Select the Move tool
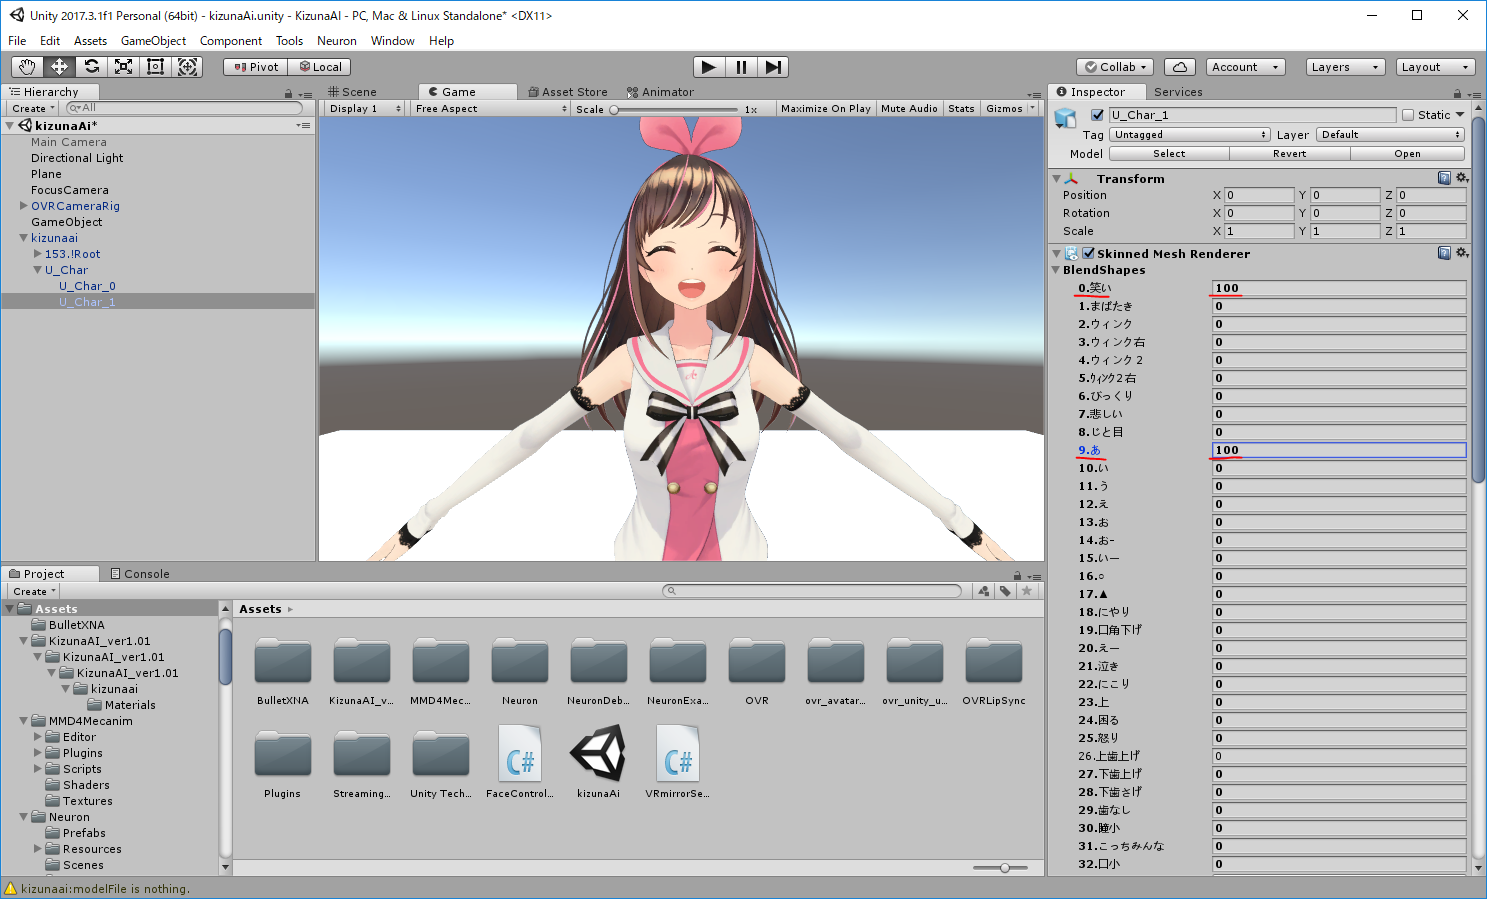 59,67
